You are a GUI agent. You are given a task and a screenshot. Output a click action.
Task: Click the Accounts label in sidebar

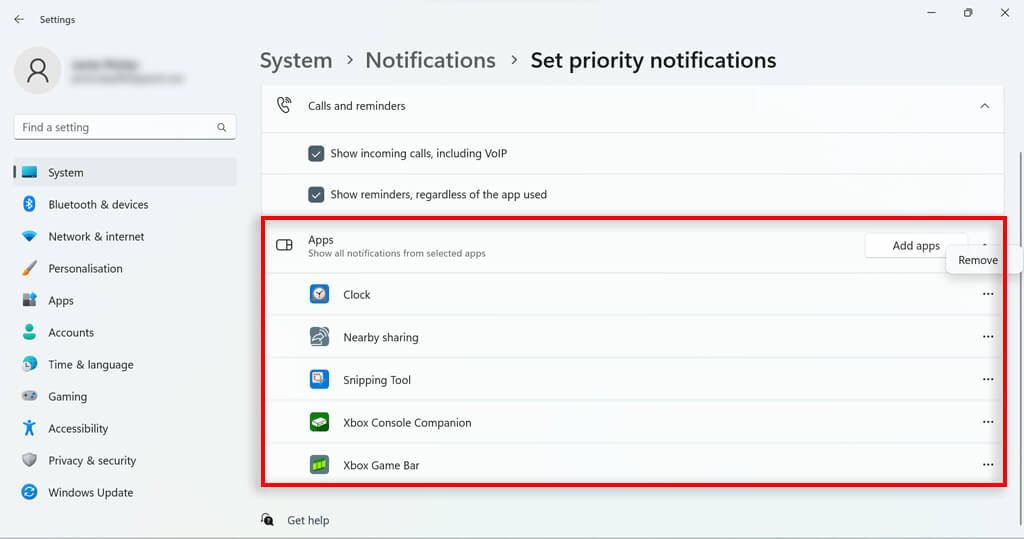coord(71,333)
